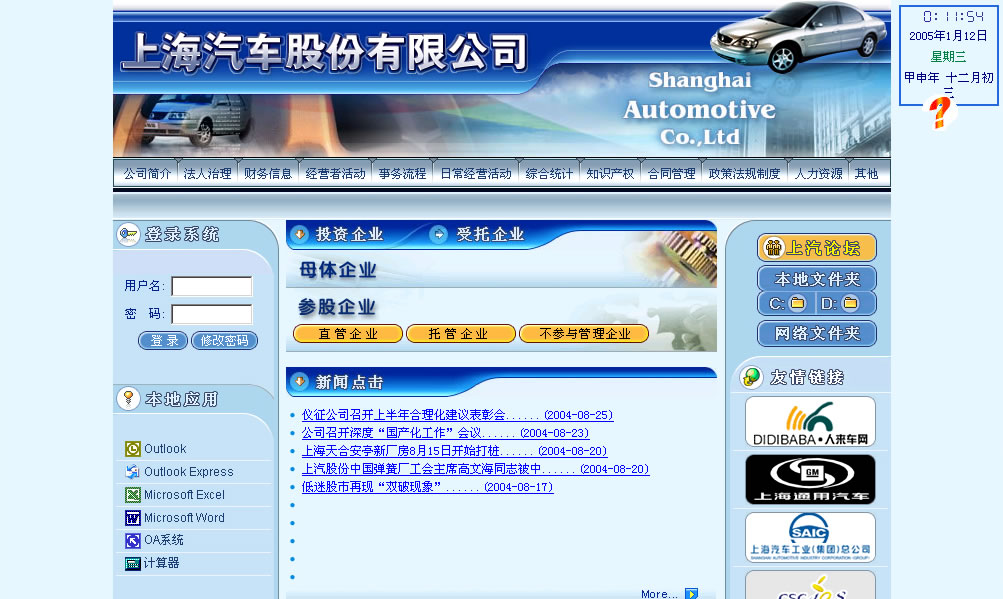The height and width of the screenshot is (599, 1003).
Task: Click the Microsoft Word text label
Action: click(x=184, y=518)
